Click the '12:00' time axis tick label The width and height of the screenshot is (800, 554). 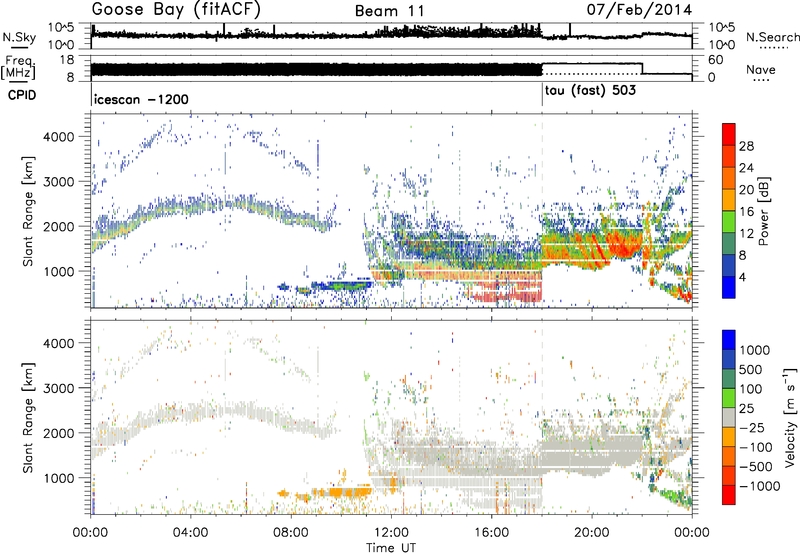(391, 533)
